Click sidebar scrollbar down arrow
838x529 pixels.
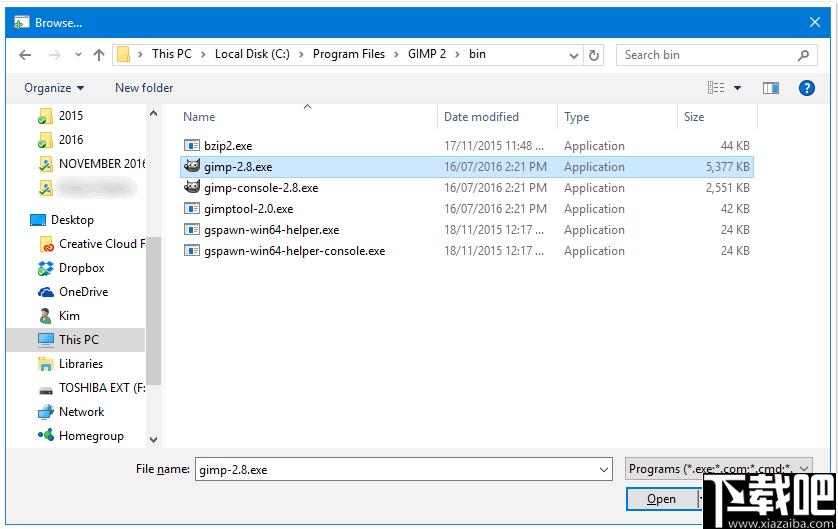(x=153, y=440)
